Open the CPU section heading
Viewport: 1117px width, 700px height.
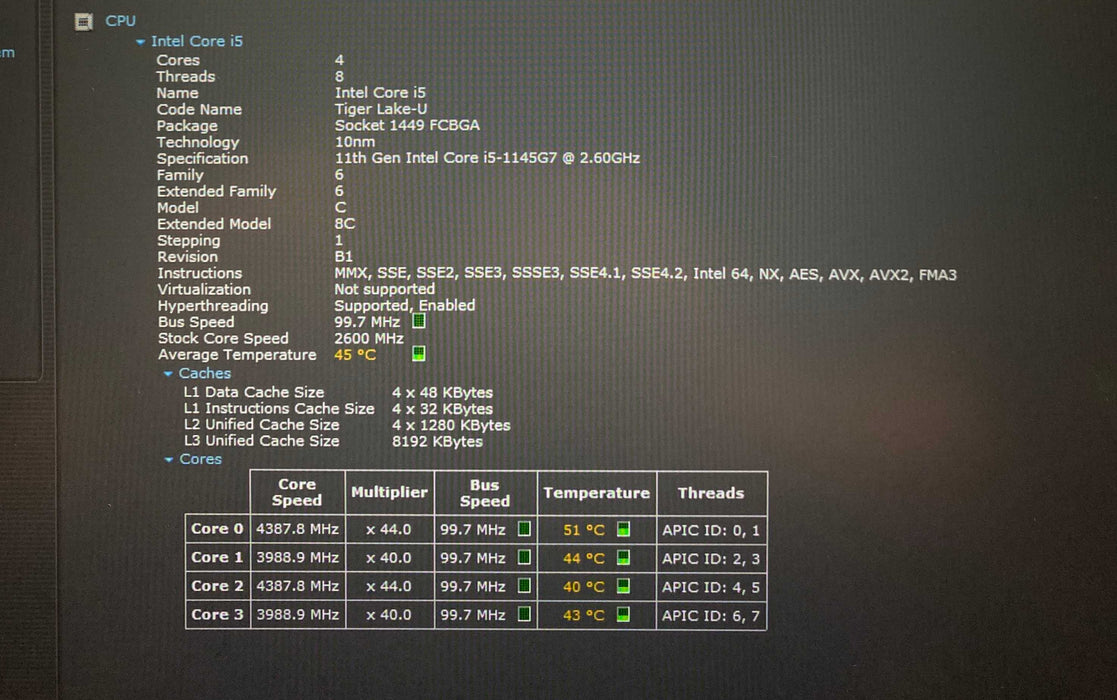[x=120, y=21]
